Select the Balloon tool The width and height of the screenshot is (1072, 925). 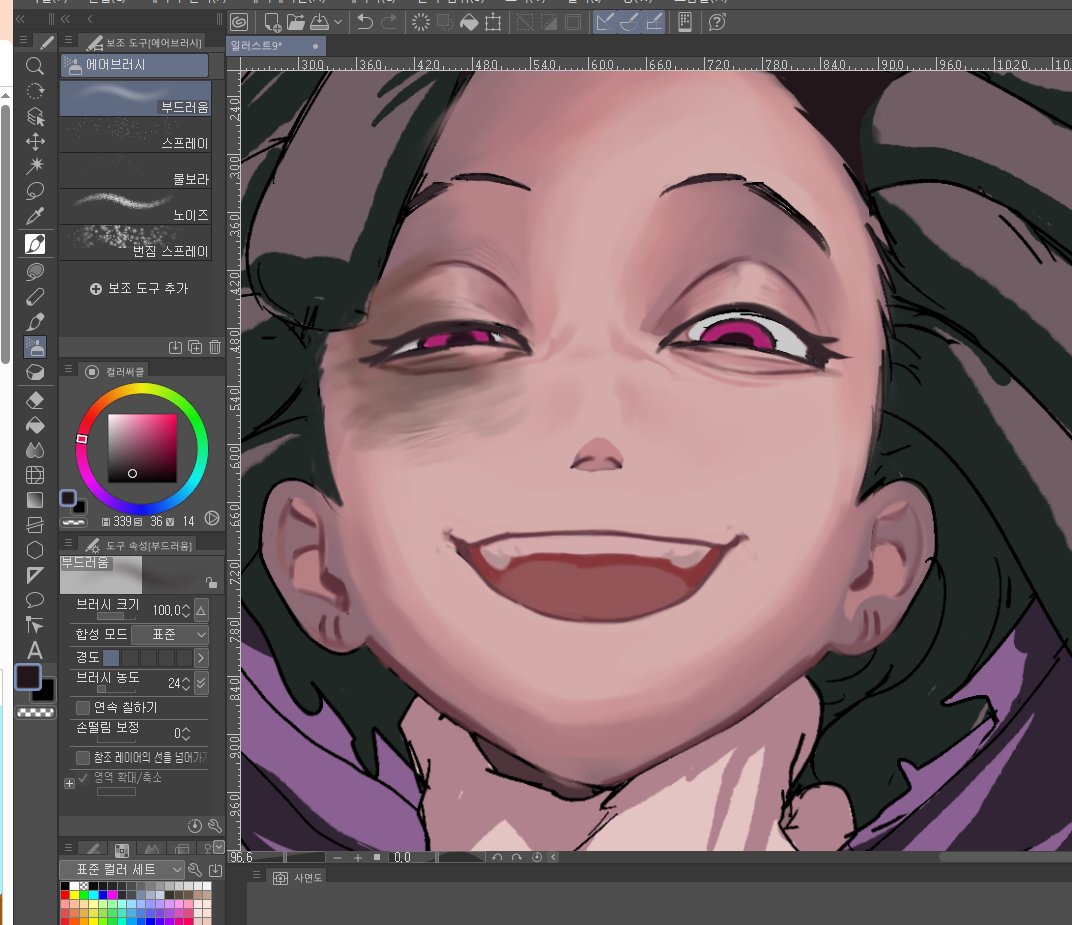[35, 600]
